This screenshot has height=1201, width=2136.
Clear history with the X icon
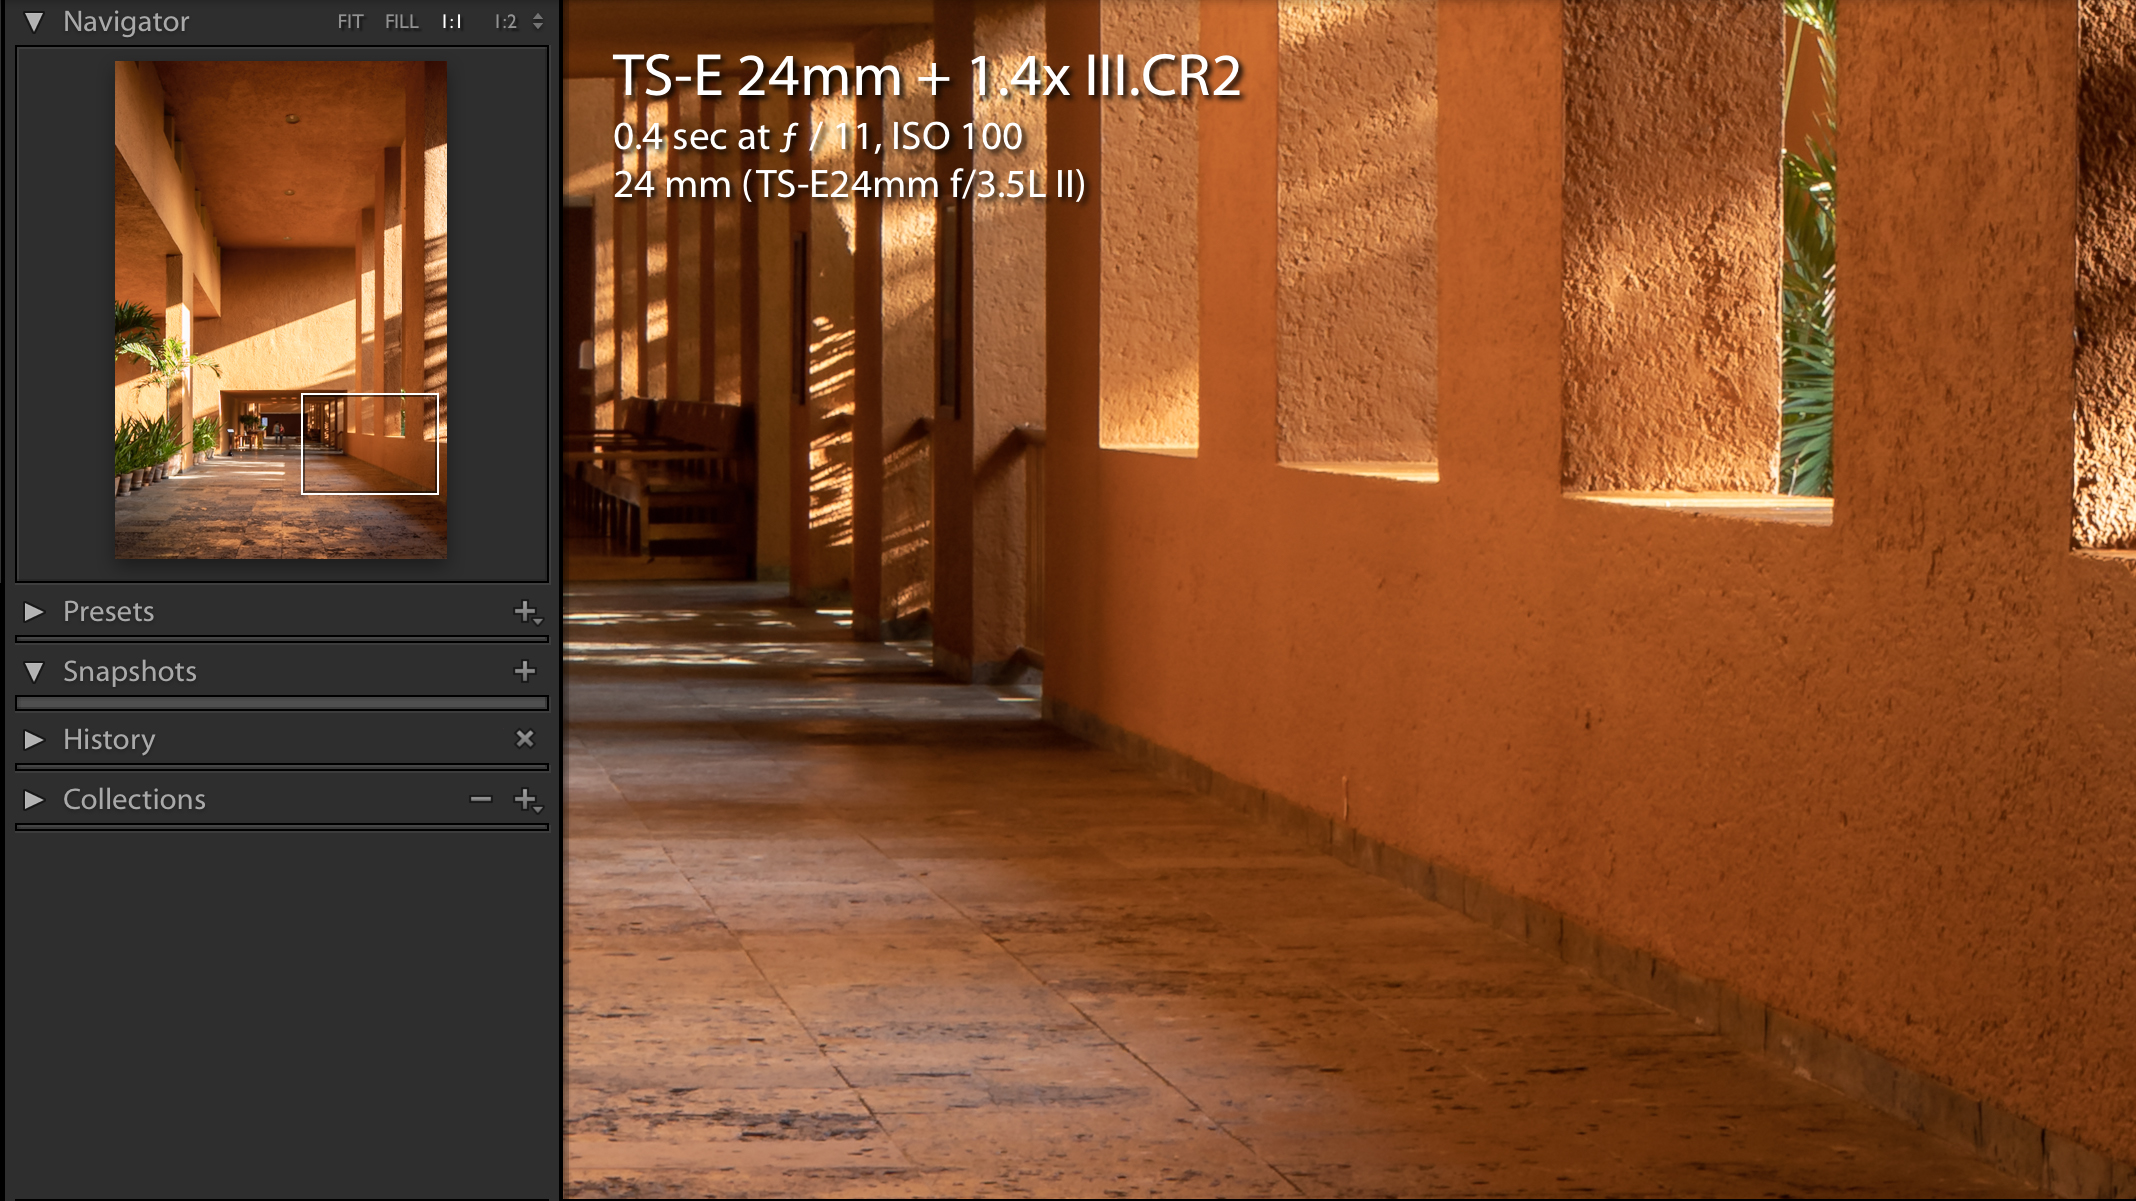click(525, 739)
